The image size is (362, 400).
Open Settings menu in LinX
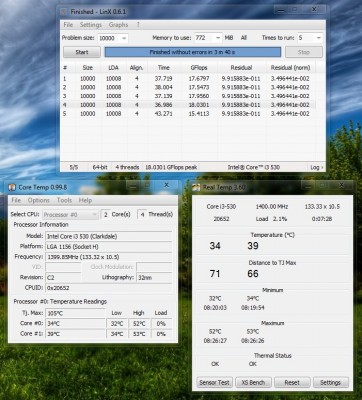(91, 25)
